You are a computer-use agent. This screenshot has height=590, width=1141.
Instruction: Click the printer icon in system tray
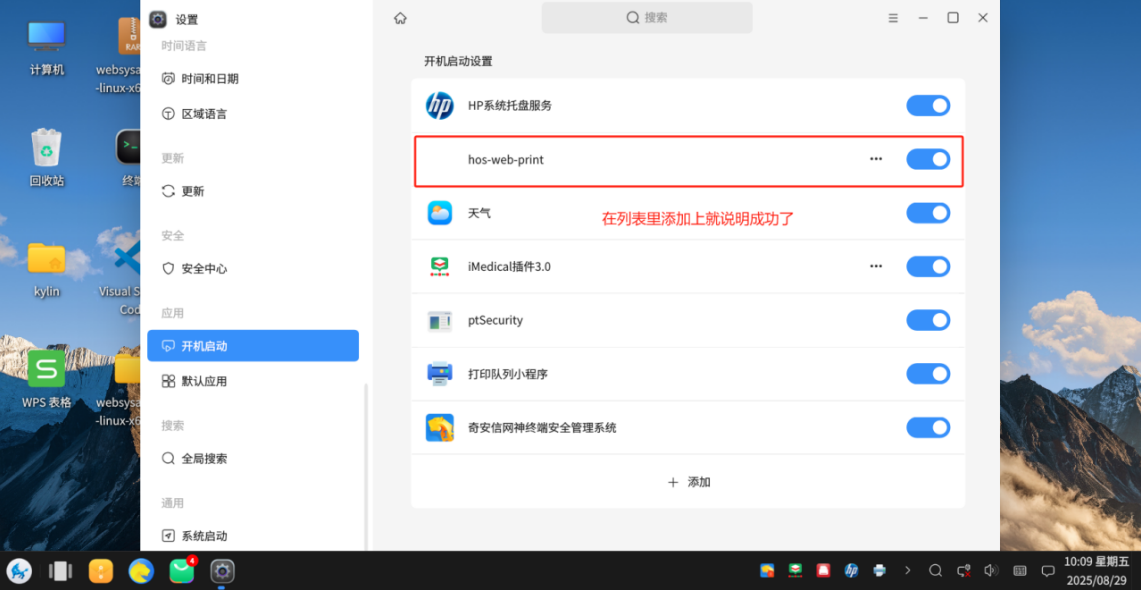click(879, 570)
